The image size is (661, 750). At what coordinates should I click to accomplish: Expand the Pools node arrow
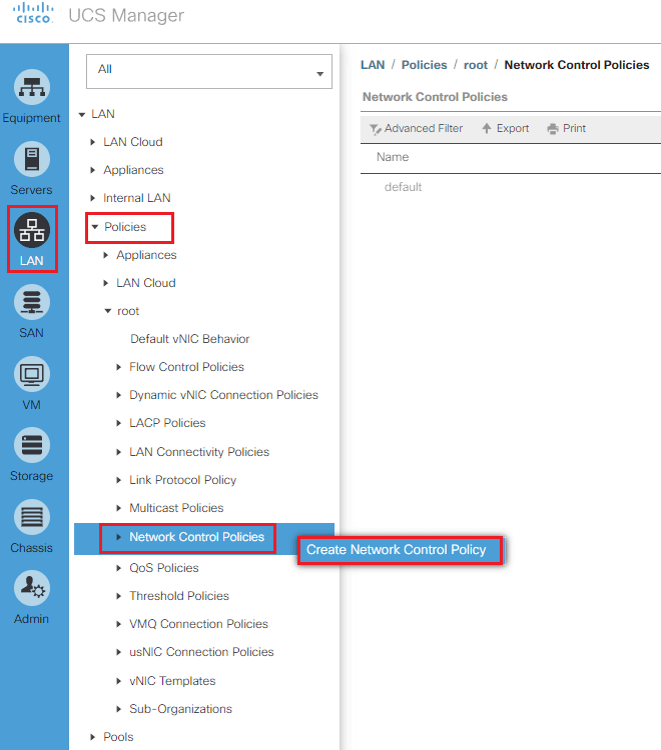pyautogui.click(x=93, y=737)
